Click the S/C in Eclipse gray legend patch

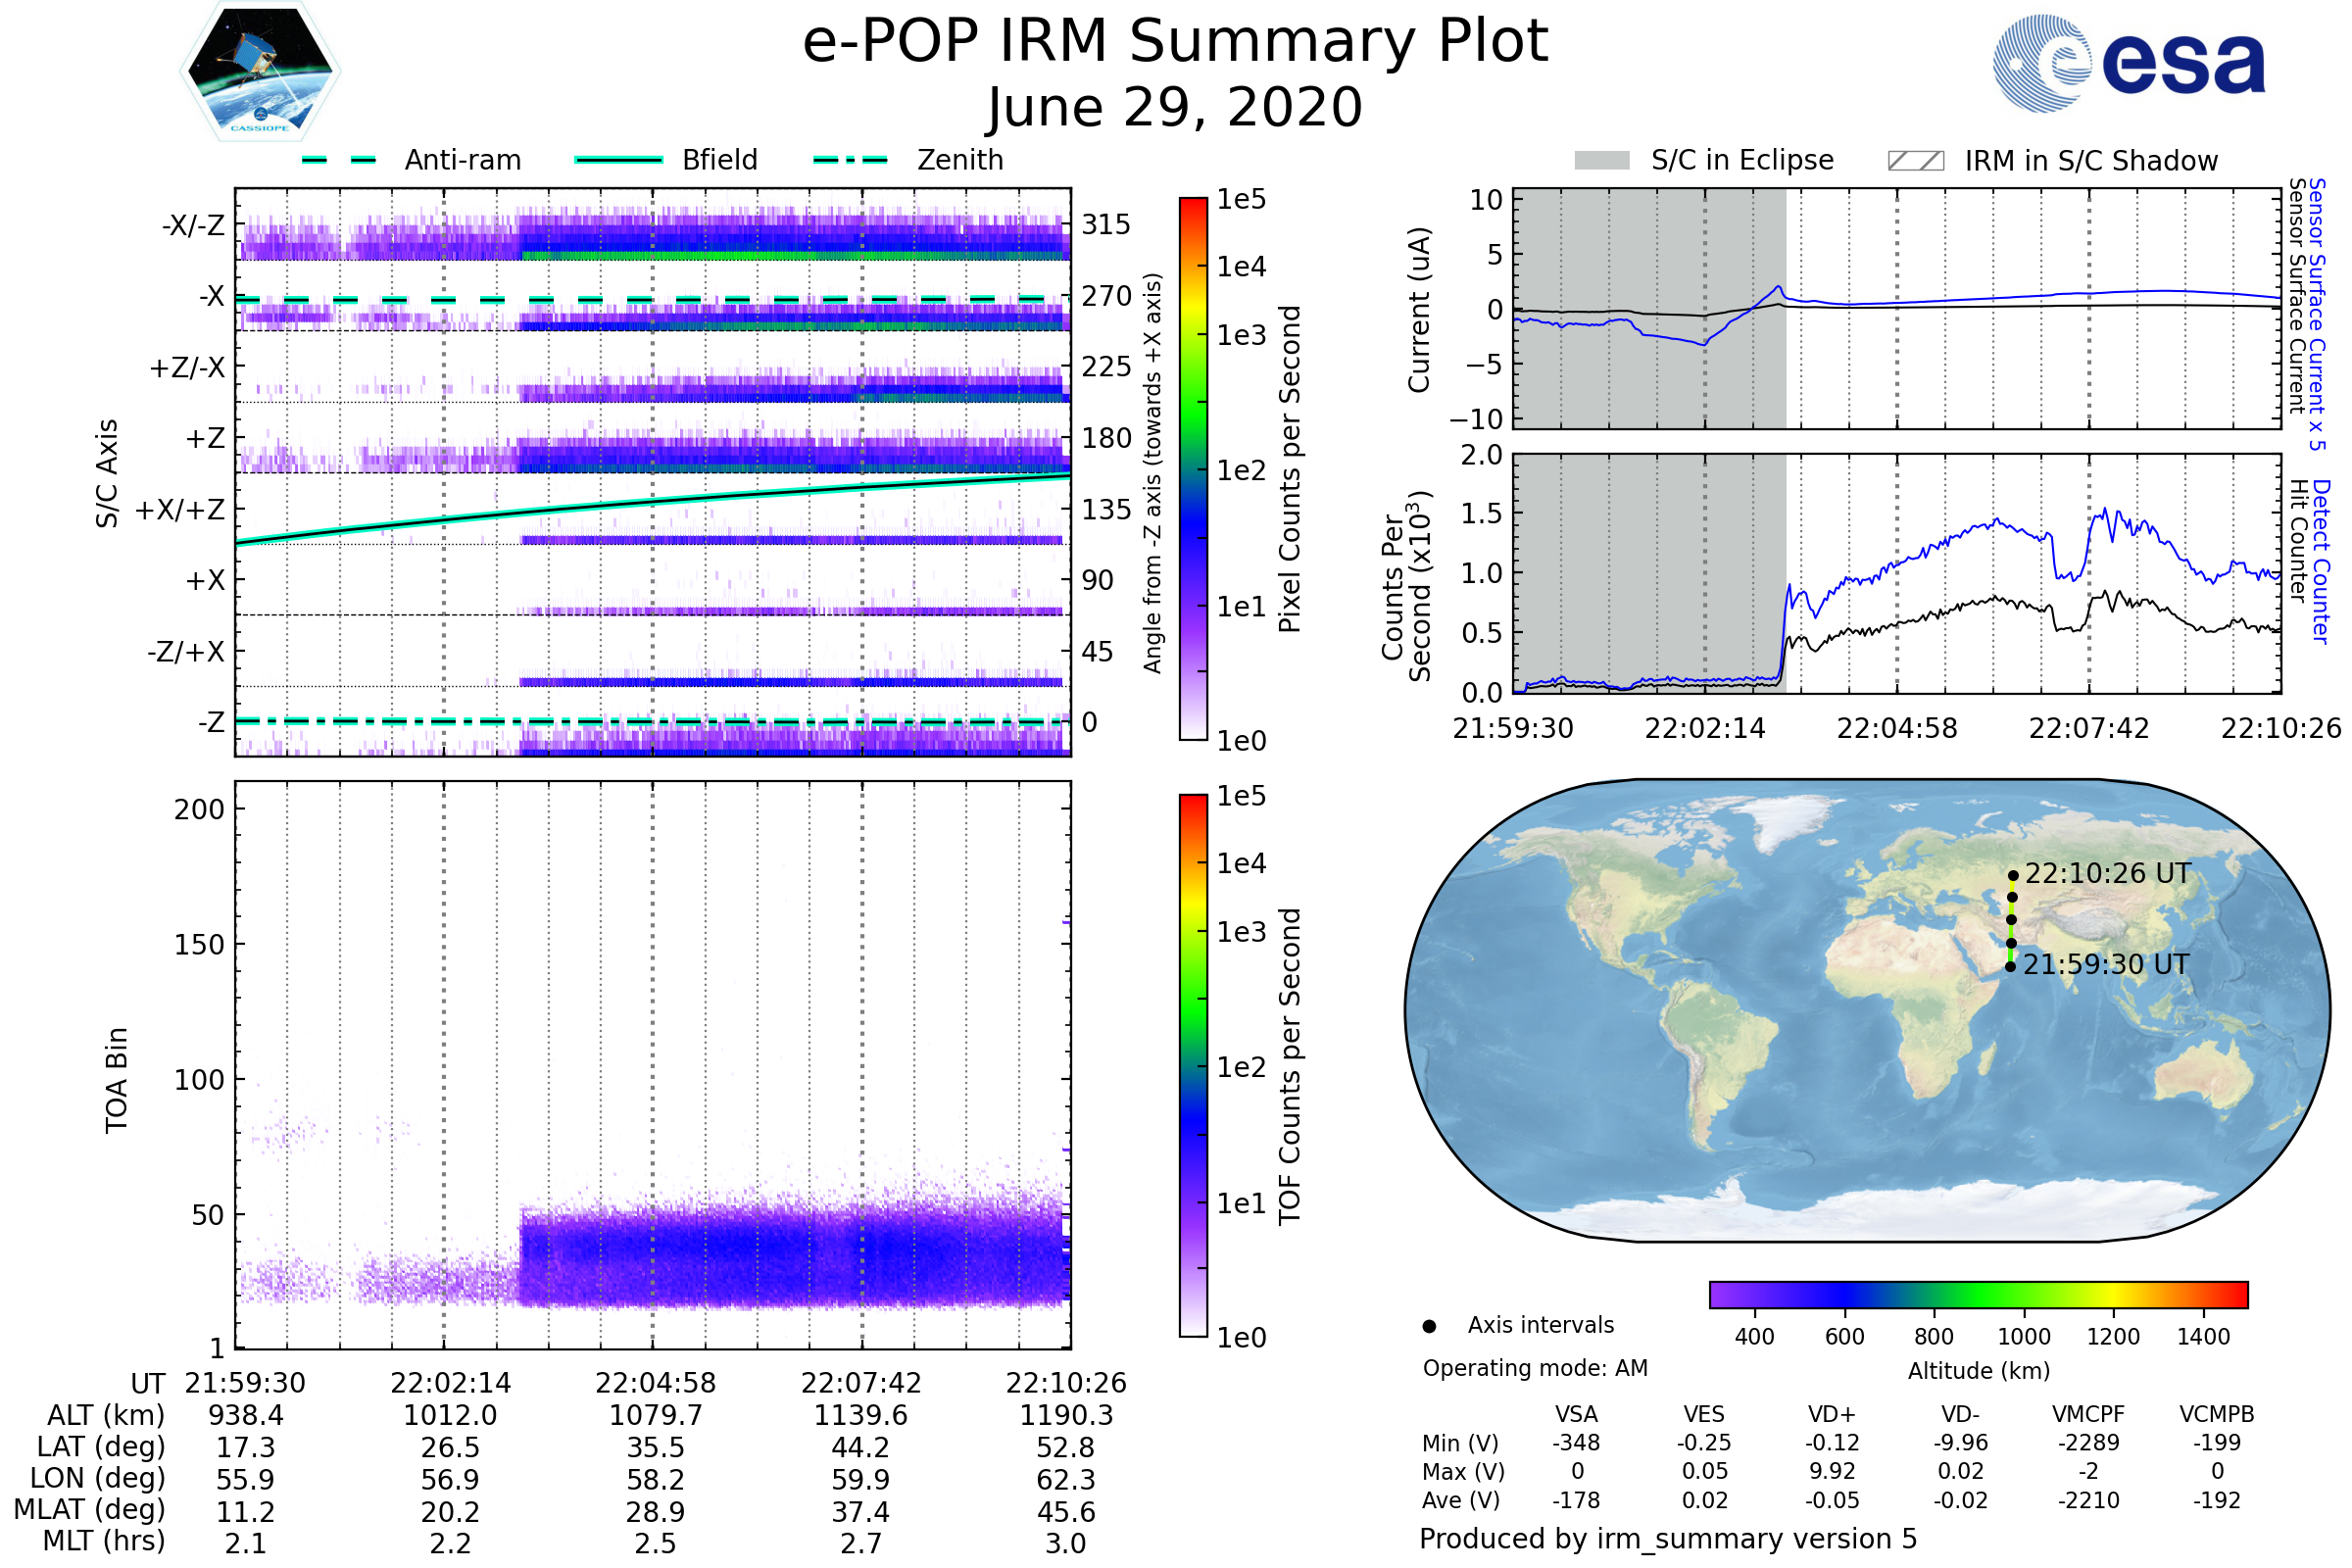1601,161
